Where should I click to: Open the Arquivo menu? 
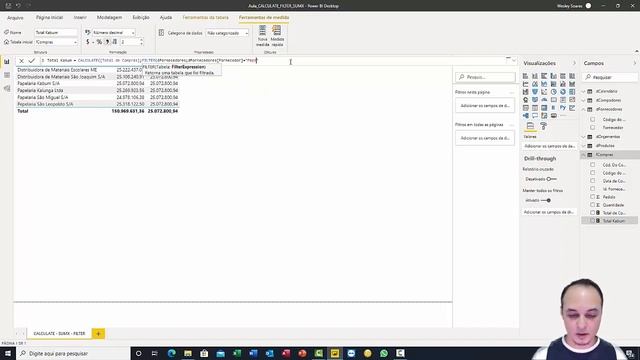coord(15,18)
